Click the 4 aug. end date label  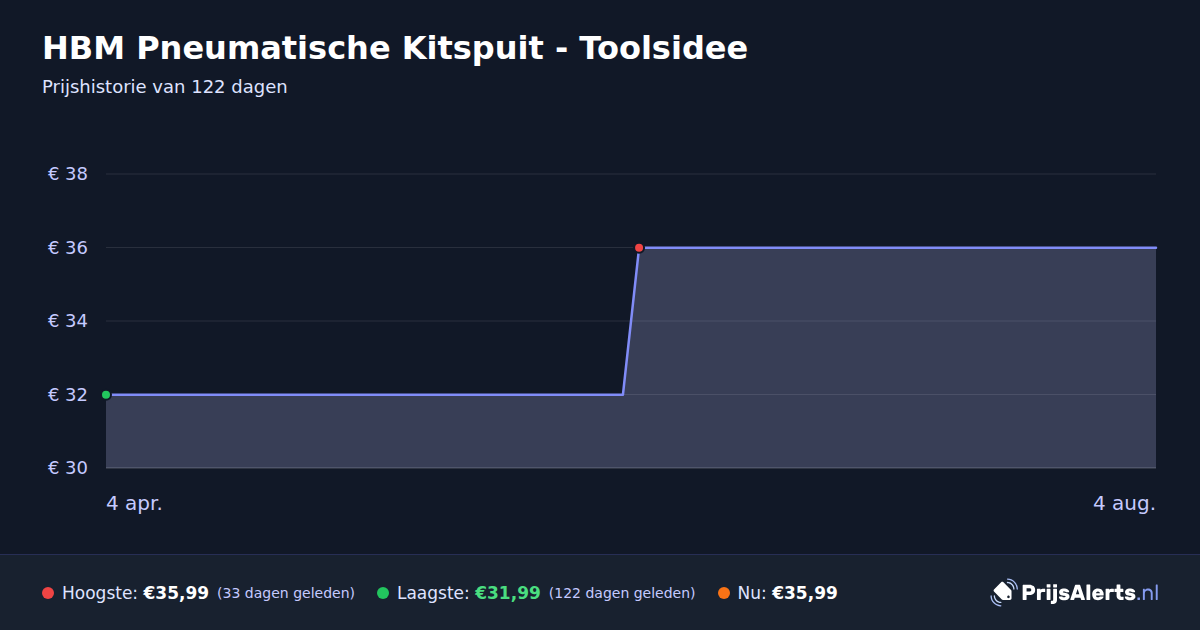1124,503
